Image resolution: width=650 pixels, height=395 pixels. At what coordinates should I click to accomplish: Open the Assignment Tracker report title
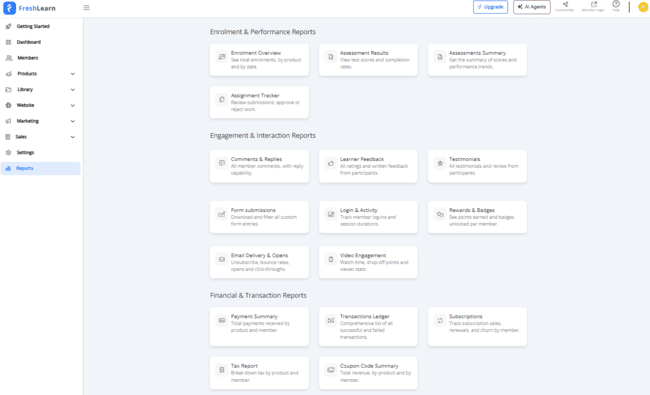255,96
